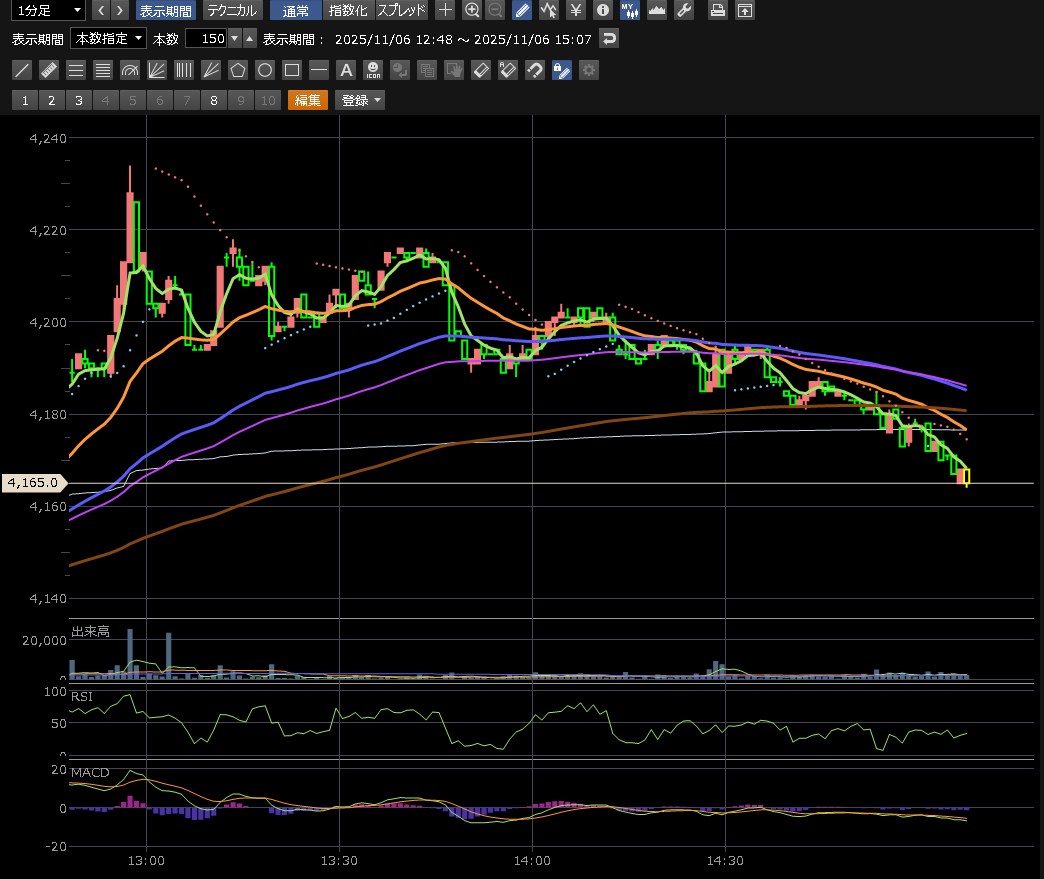The image size is (1044, 879).
Task: Click the printer icon to print chart
Action: (x=717, y=11)
